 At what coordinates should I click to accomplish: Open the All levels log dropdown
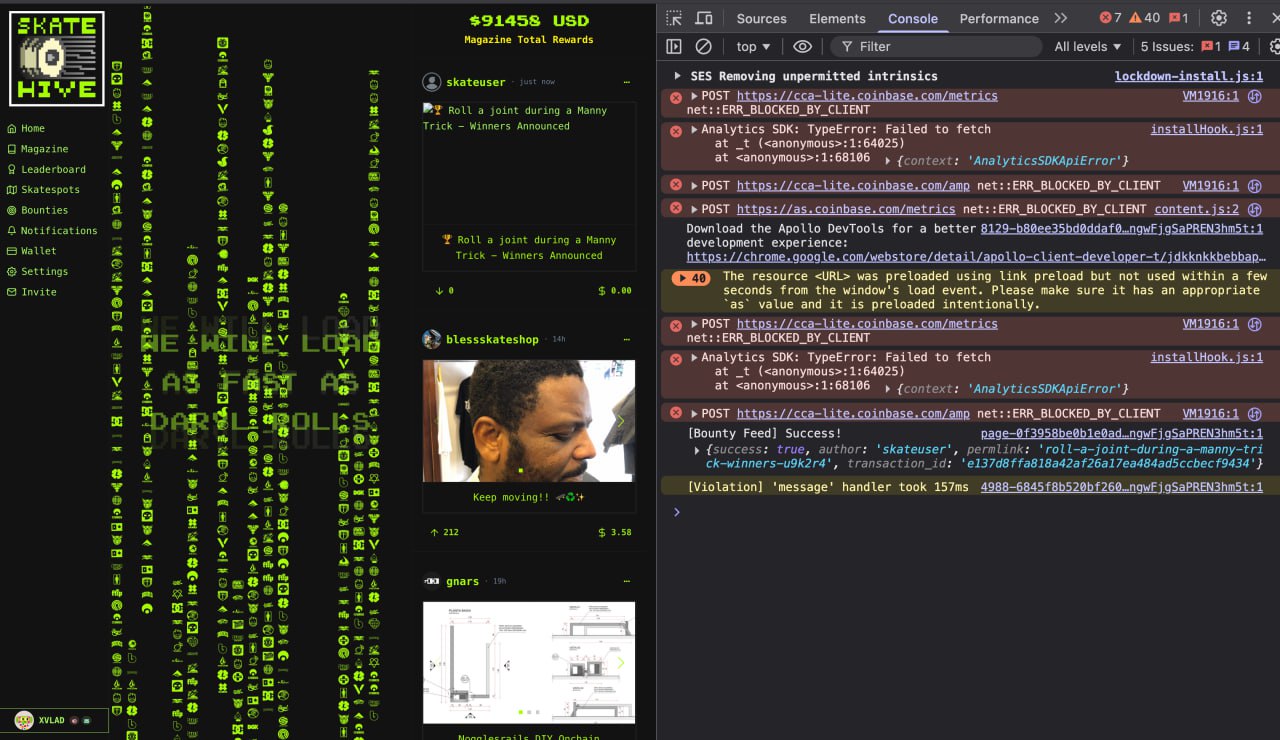pos(1087,46)
